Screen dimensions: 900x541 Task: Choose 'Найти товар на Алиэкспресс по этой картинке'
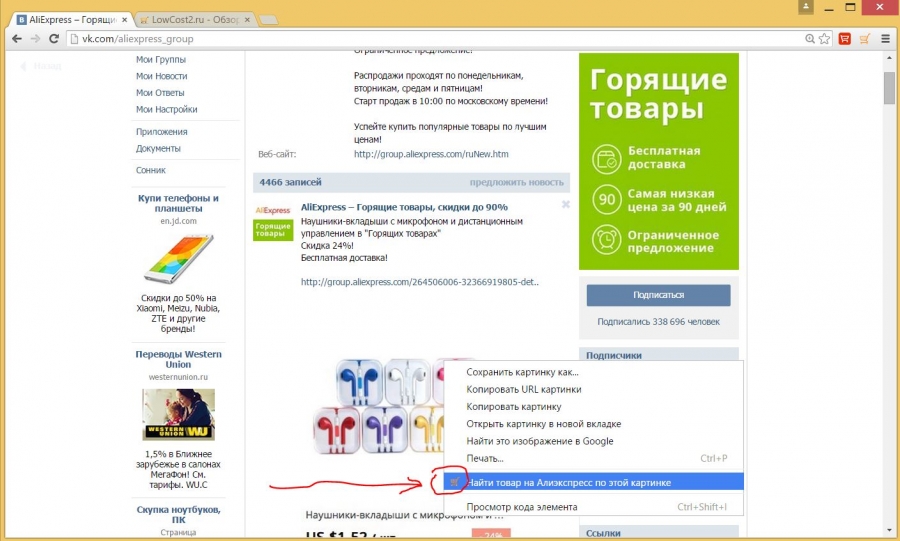click(568, 482)
